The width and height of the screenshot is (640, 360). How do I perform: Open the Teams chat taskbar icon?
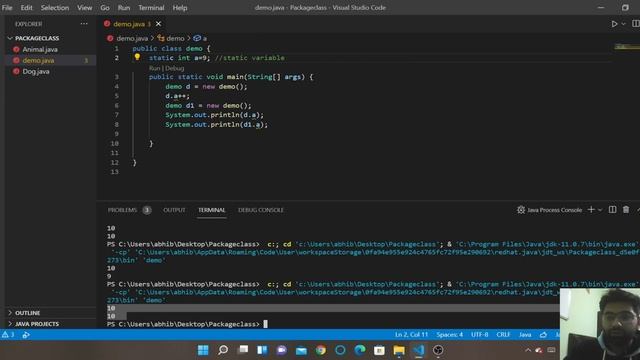pos(281,350)
